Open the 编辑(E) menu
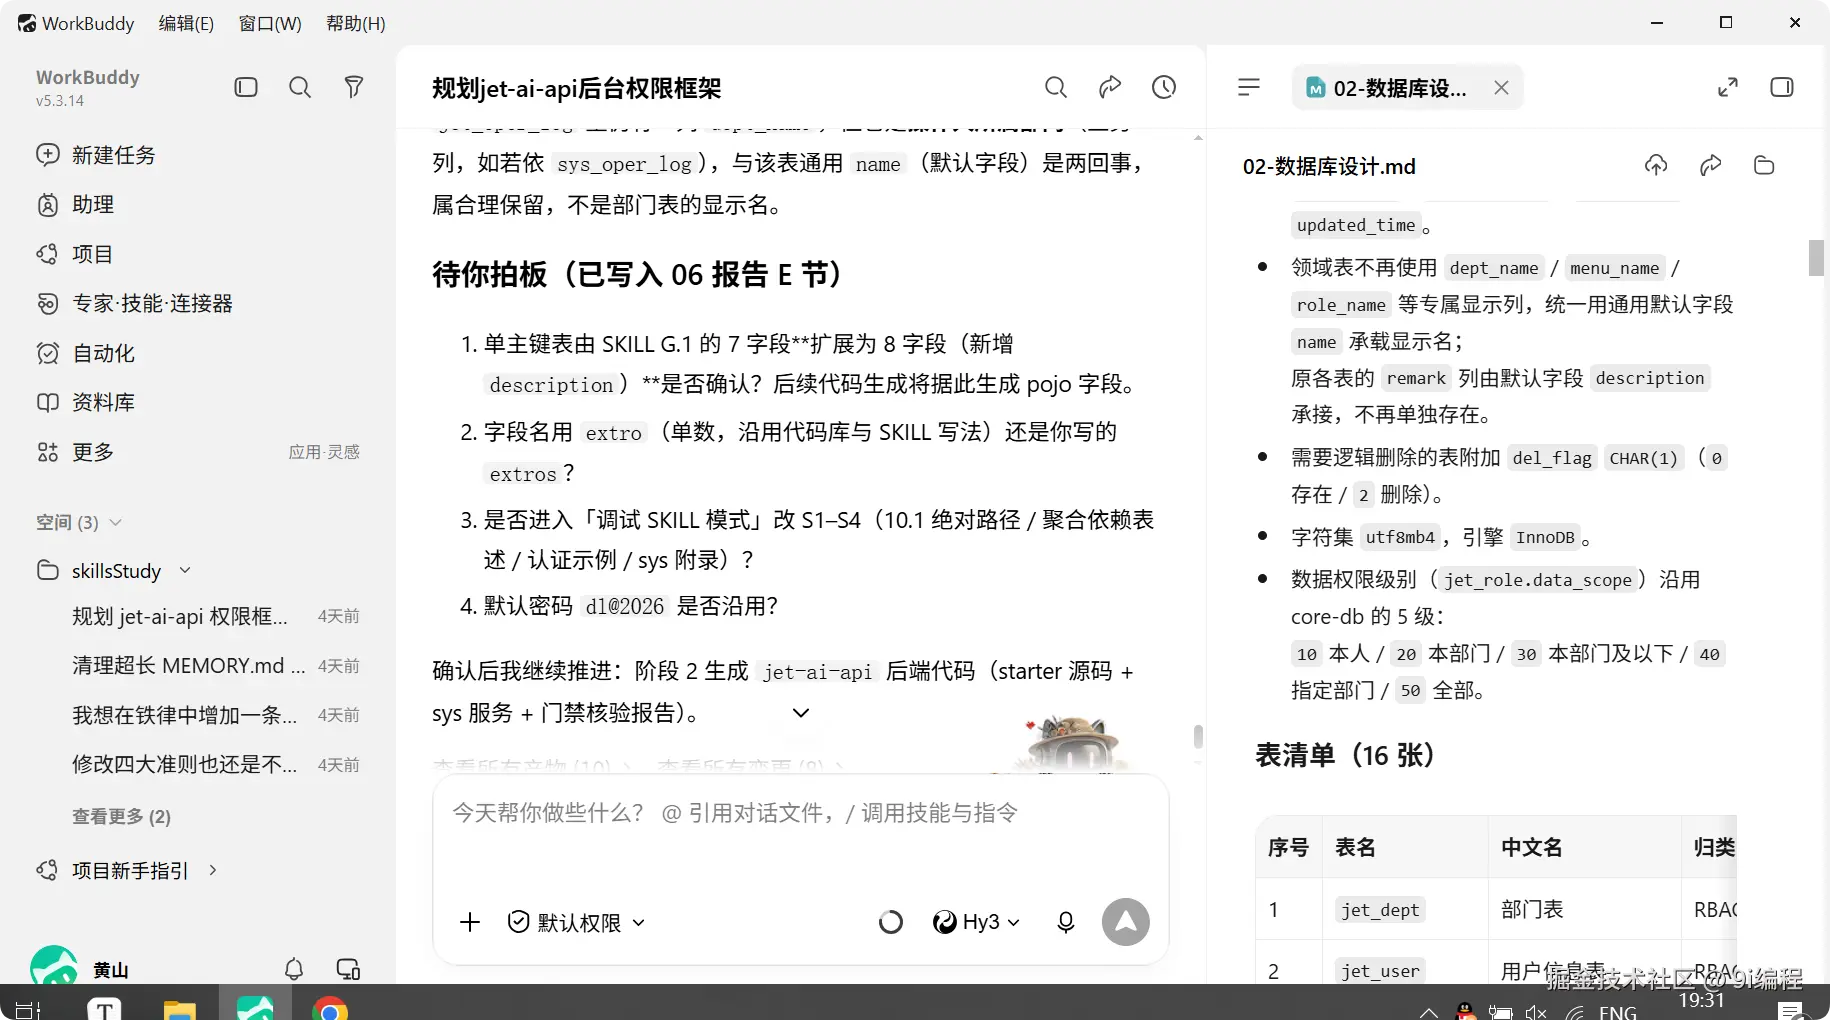 186,23
